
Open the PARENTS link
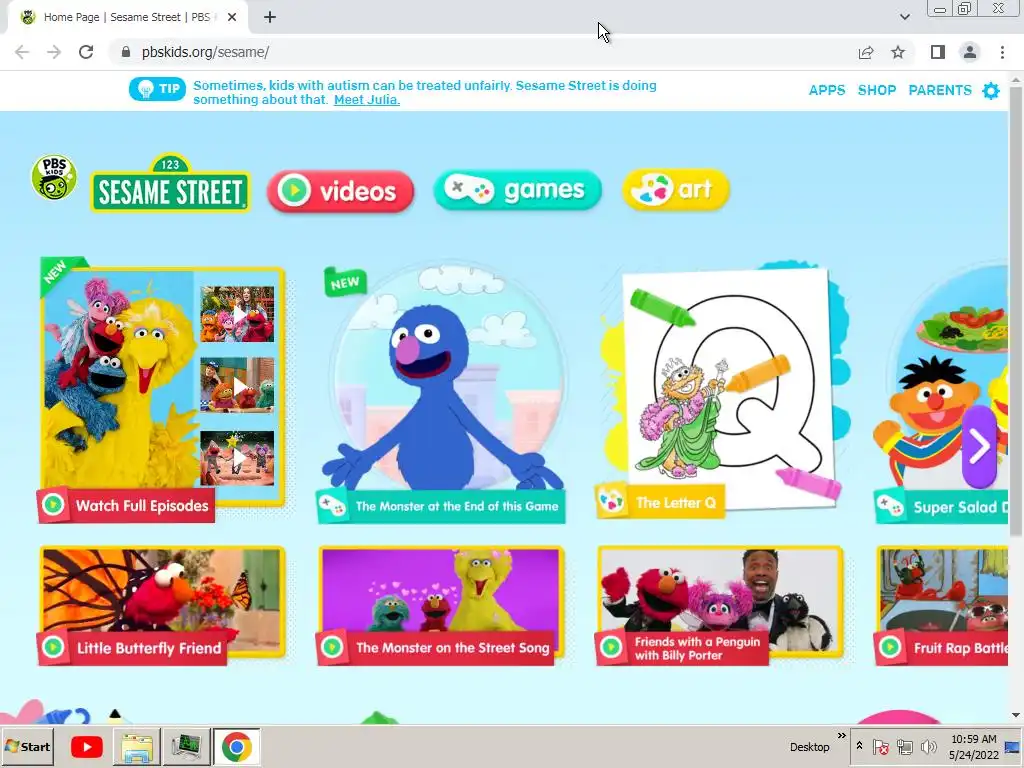point(940,90)
